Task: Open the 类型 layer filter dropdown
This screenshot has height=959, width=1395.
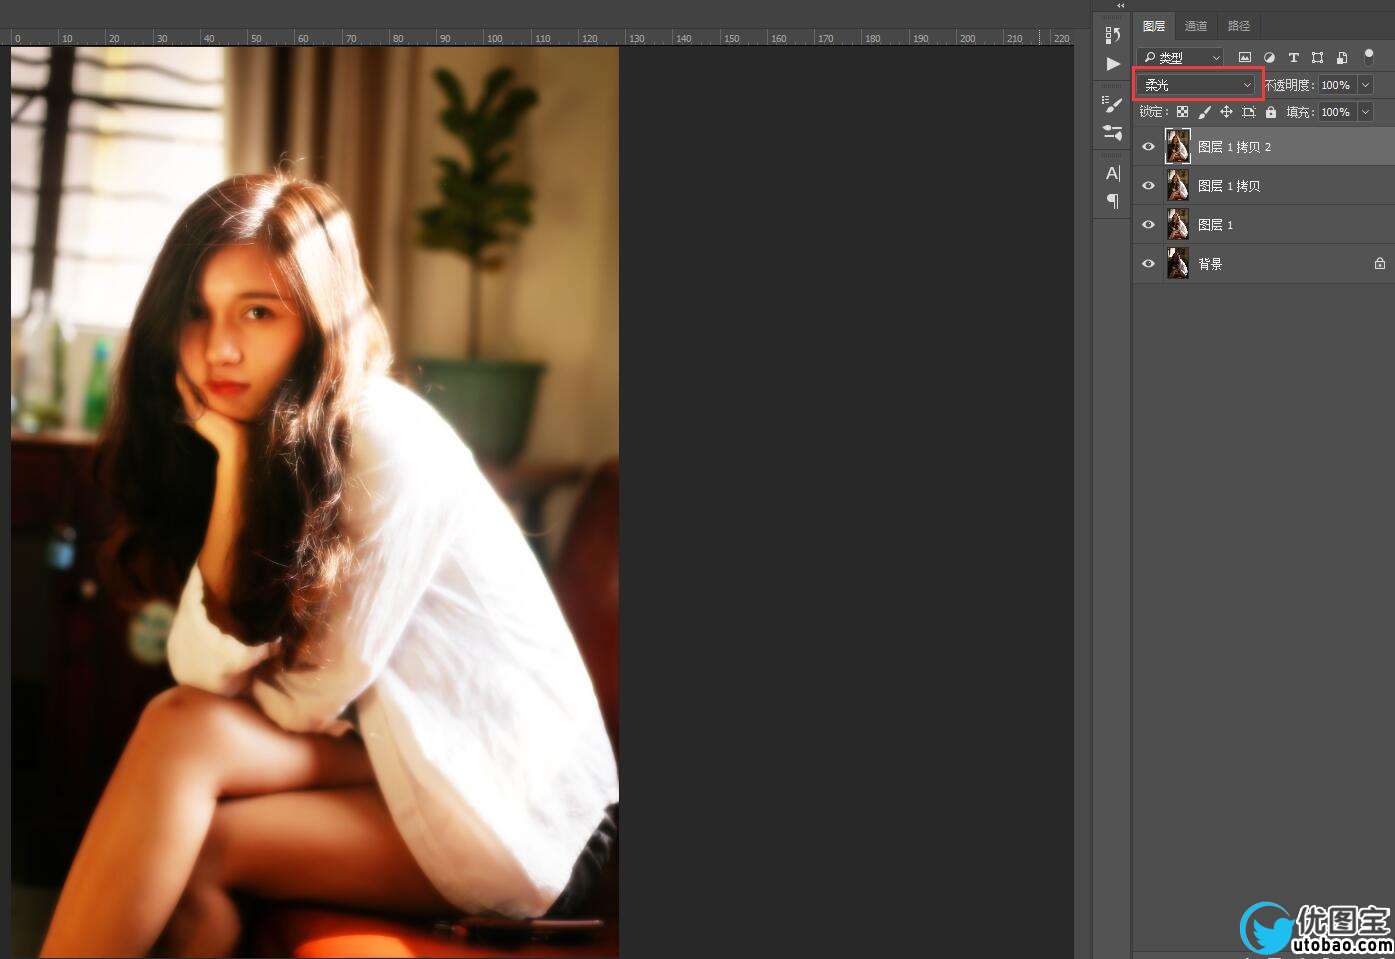Action: pos(1180,58)
